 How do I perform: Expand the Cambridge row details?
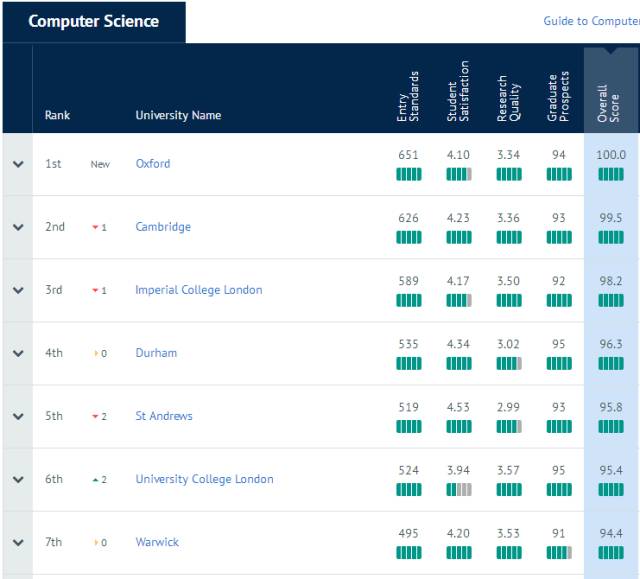(x=18, y=227)
